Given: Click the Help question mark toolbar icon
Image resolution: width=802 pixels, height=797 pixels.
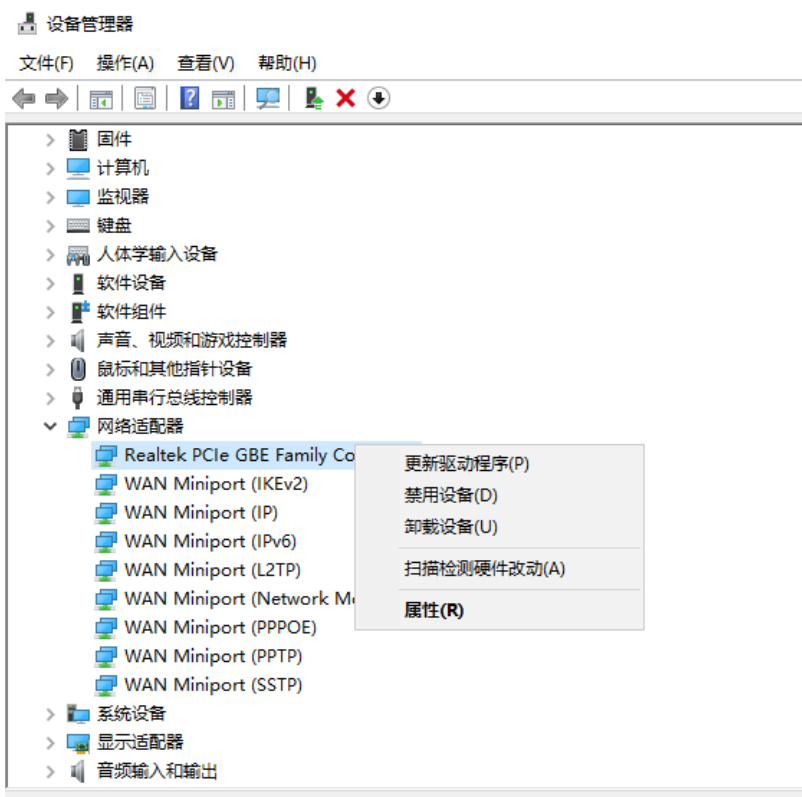Looking at the screenshot, I should (190, 98).
